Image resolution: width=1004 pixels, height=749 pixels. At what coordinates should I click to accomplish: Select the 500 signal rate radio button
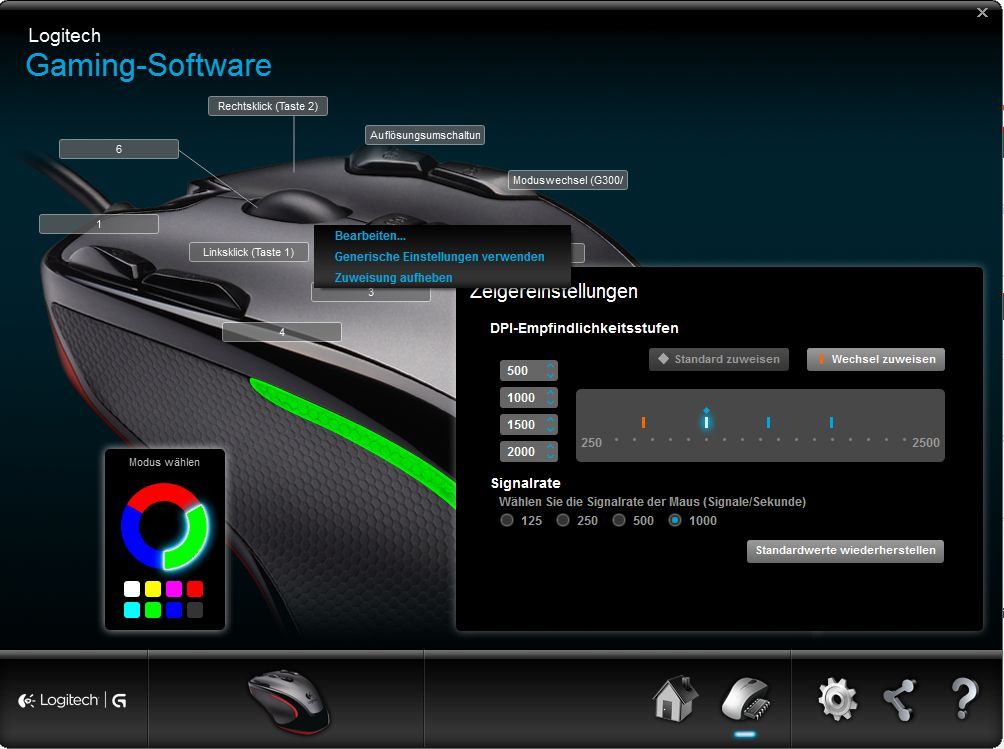coord(619,520)
